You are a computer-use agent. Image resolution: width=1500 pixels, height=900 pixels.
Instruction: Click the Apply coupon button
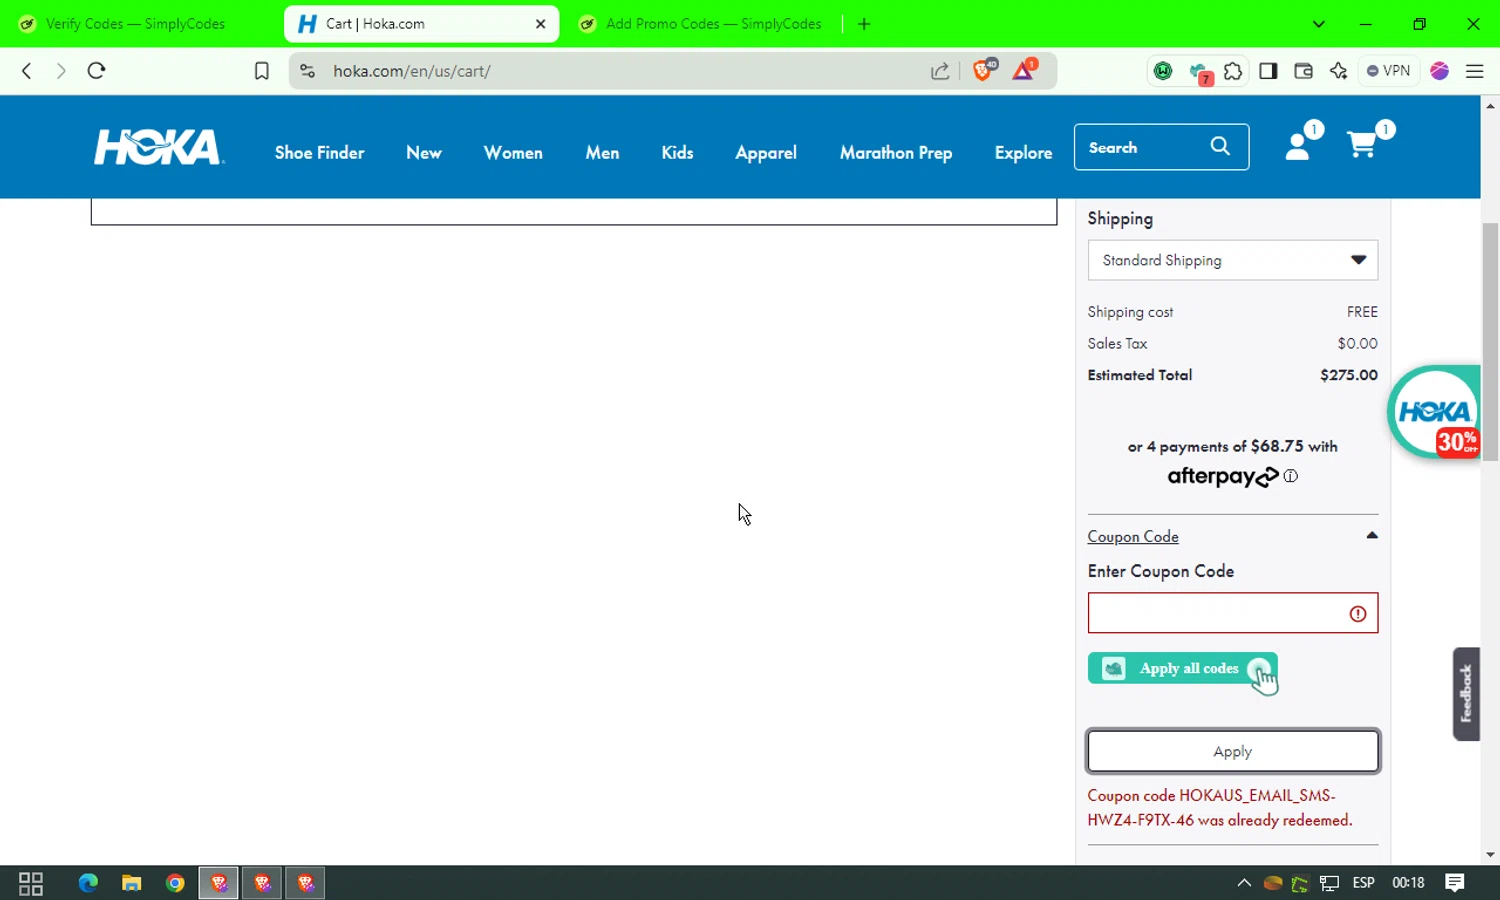pos(1233,751)
